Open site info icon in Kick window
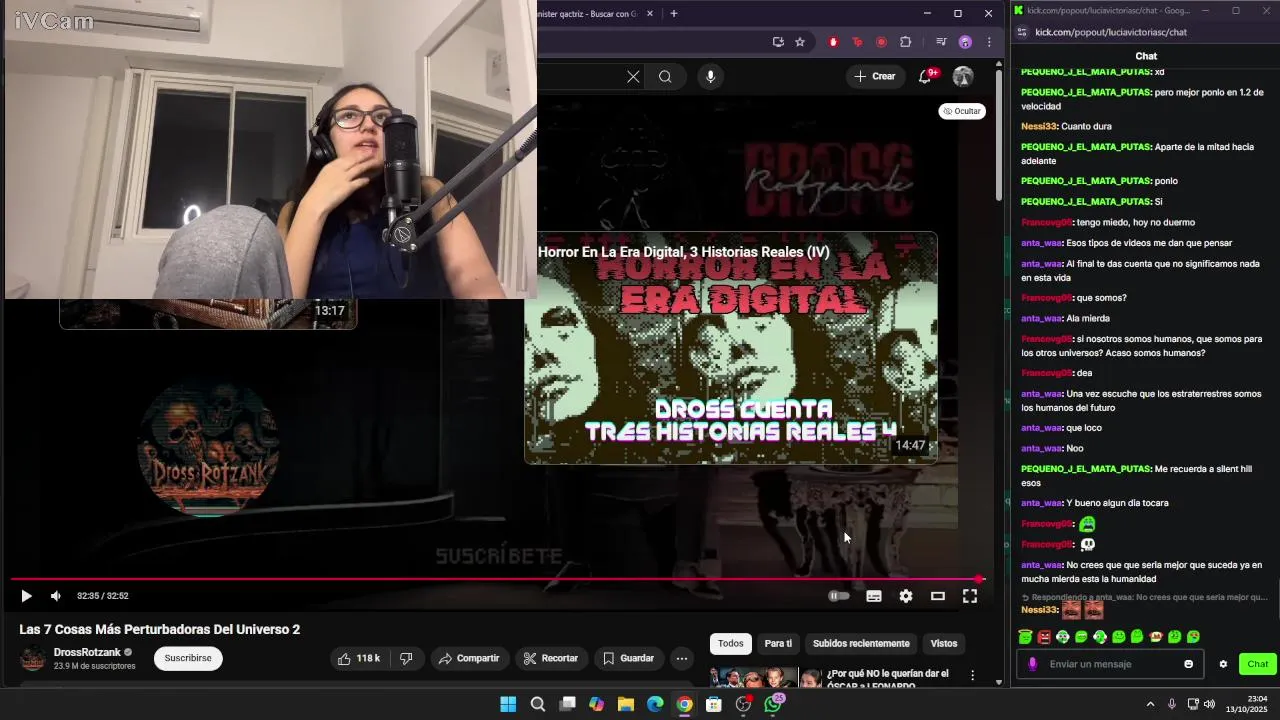The height and width of the screenshot is (720, 1280). (1021, 32)
